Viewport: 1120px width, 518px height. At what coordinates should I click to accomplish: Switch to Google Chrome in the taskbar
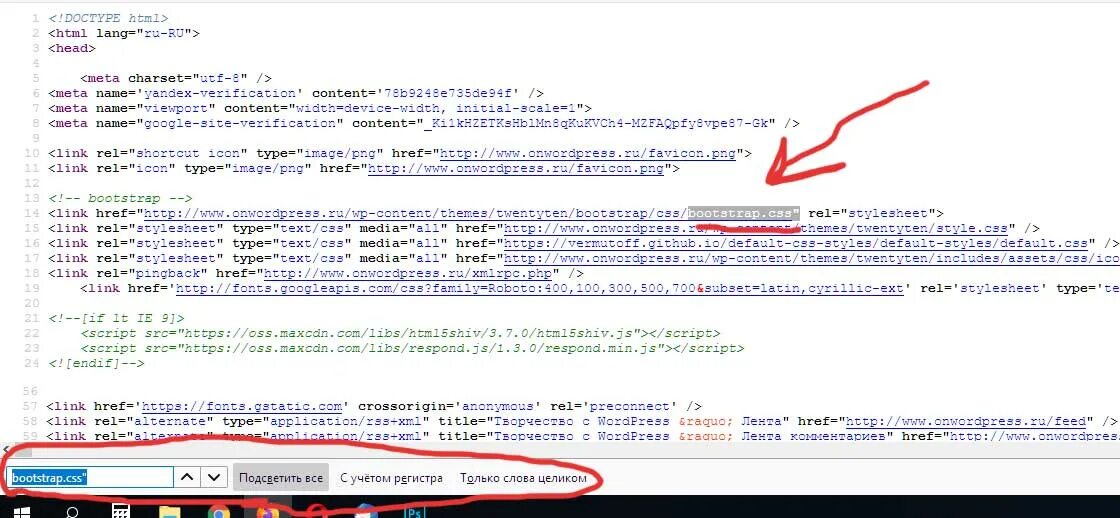tap(219, 512)
